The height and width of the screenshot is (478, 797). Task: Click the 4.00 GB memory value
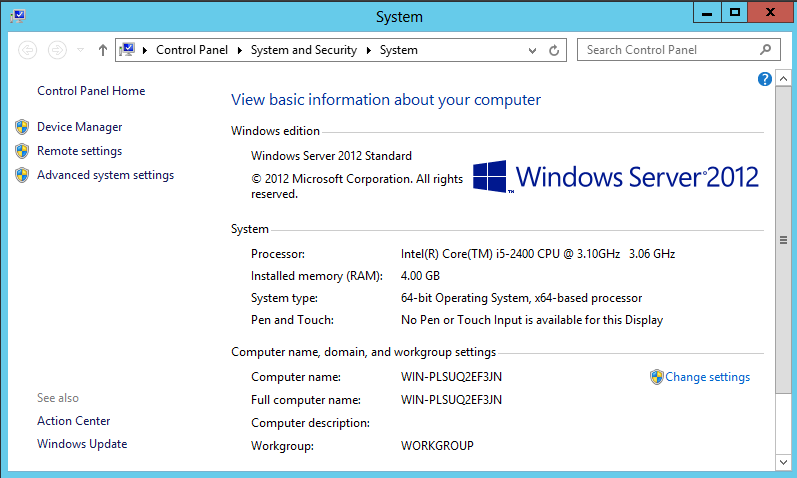420,276
